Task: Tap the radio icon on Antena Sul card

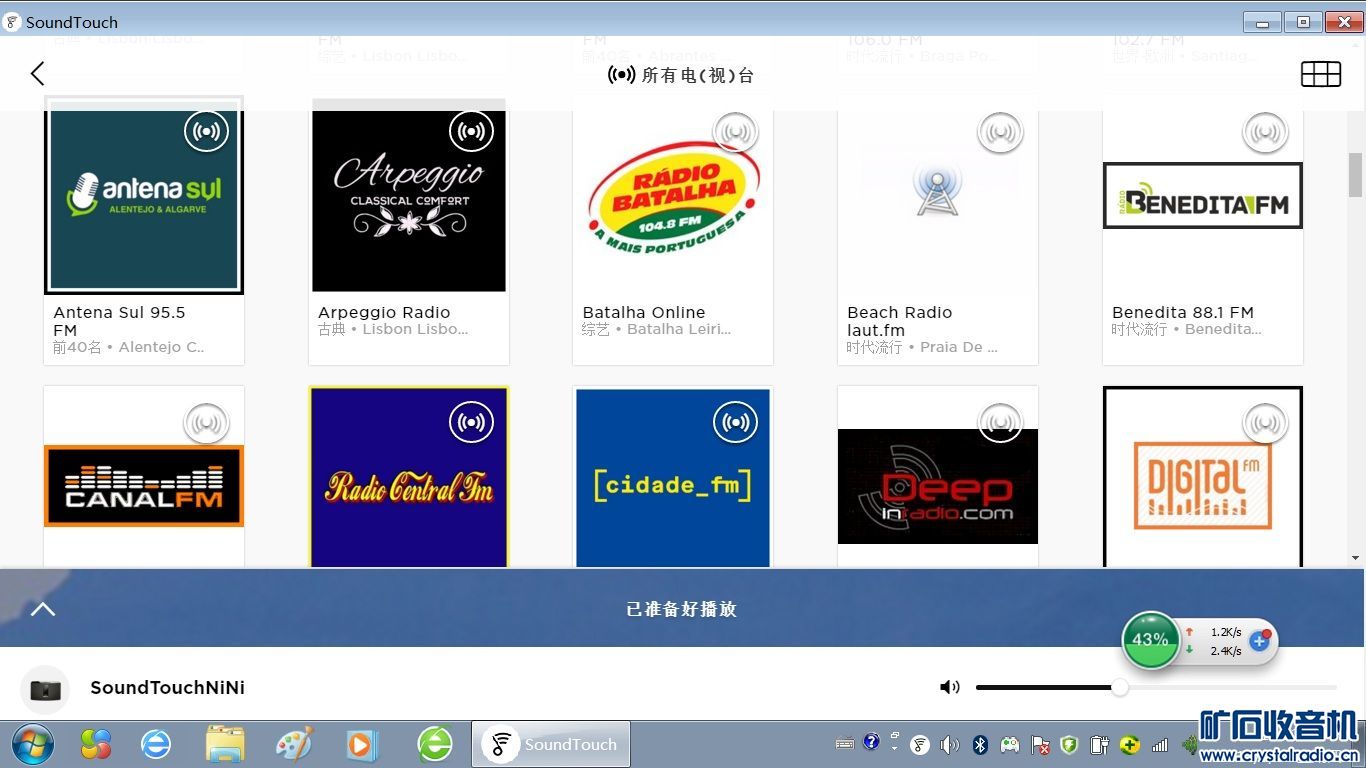Action: pyautogui.click(x=206, y=131)
